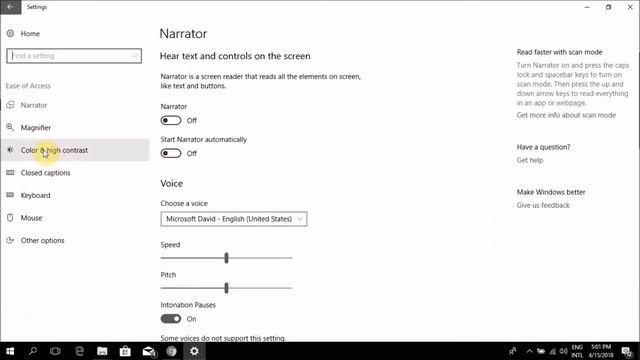Click the Mouse sidebar icon
This screenshot has height=360, width=640.
coord(10,218)
